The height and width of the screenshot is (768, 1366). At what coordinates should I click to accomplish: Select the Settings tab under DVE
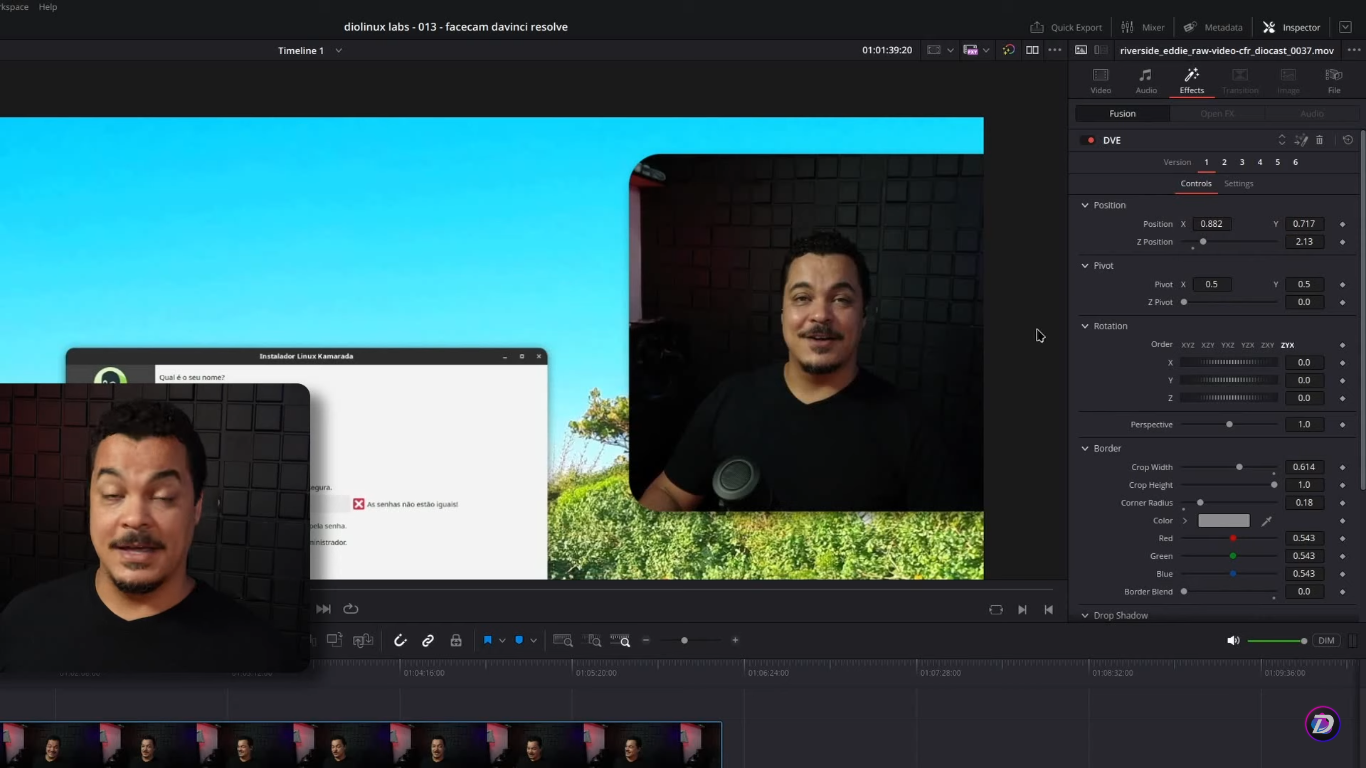[x=1238, y=184]
